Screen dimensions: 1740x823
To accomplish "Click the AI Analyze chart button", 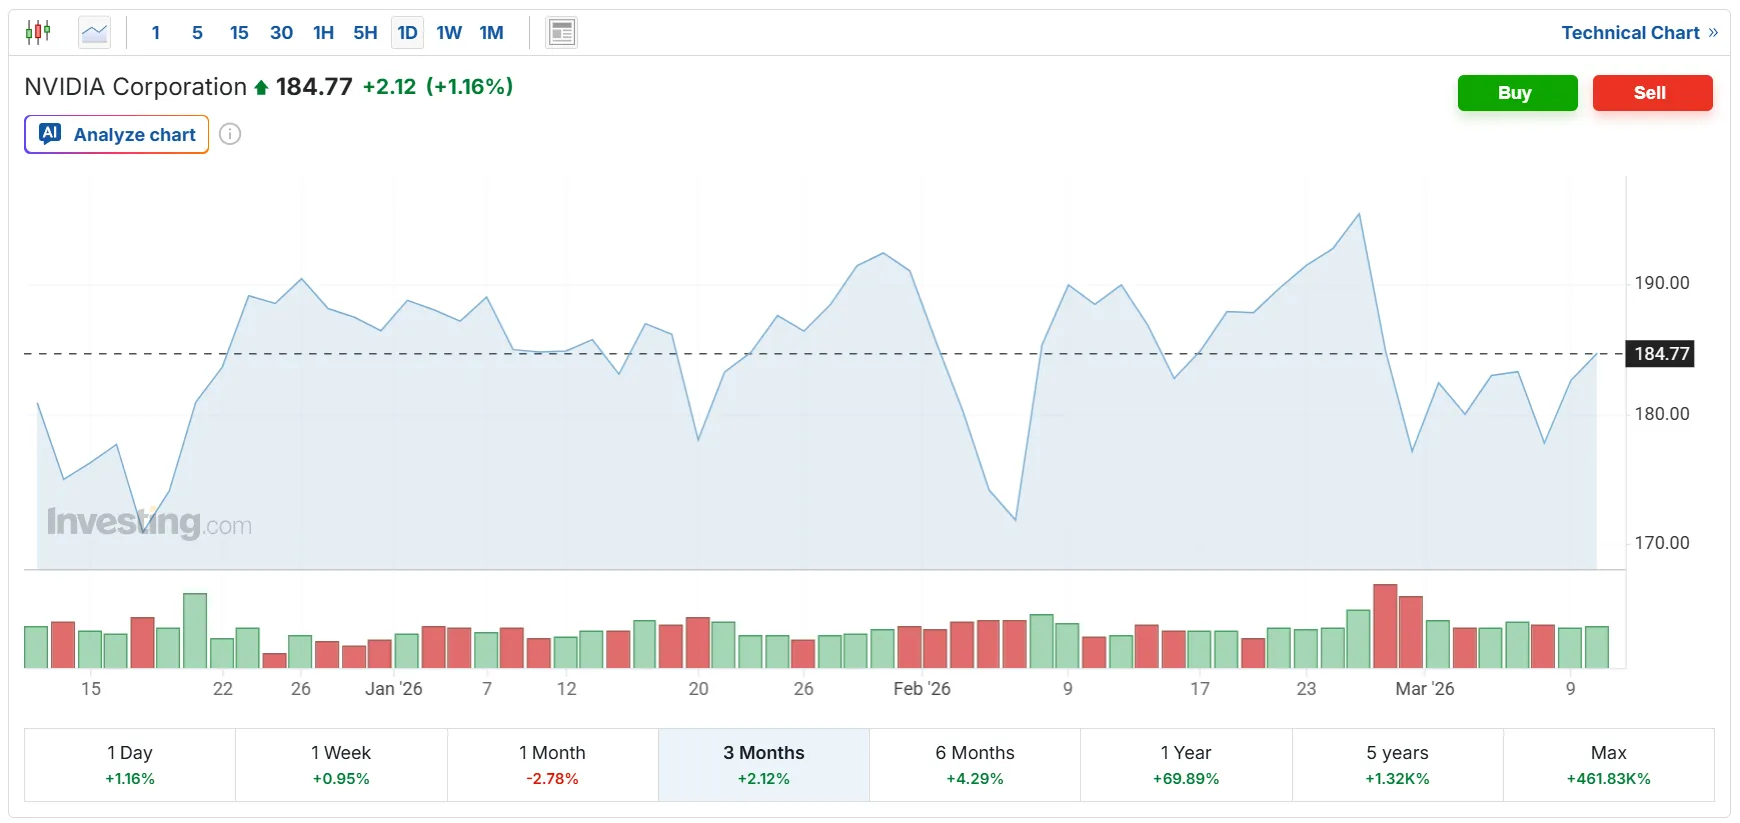I will [117, 134].
